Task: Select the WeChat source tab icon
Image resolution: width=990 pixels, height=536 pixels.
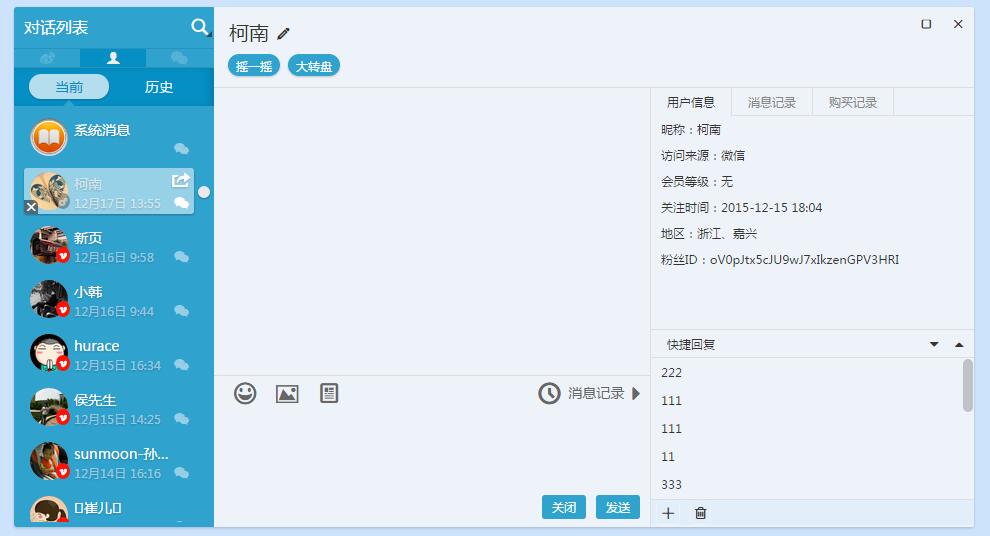Action: point(179,58)
